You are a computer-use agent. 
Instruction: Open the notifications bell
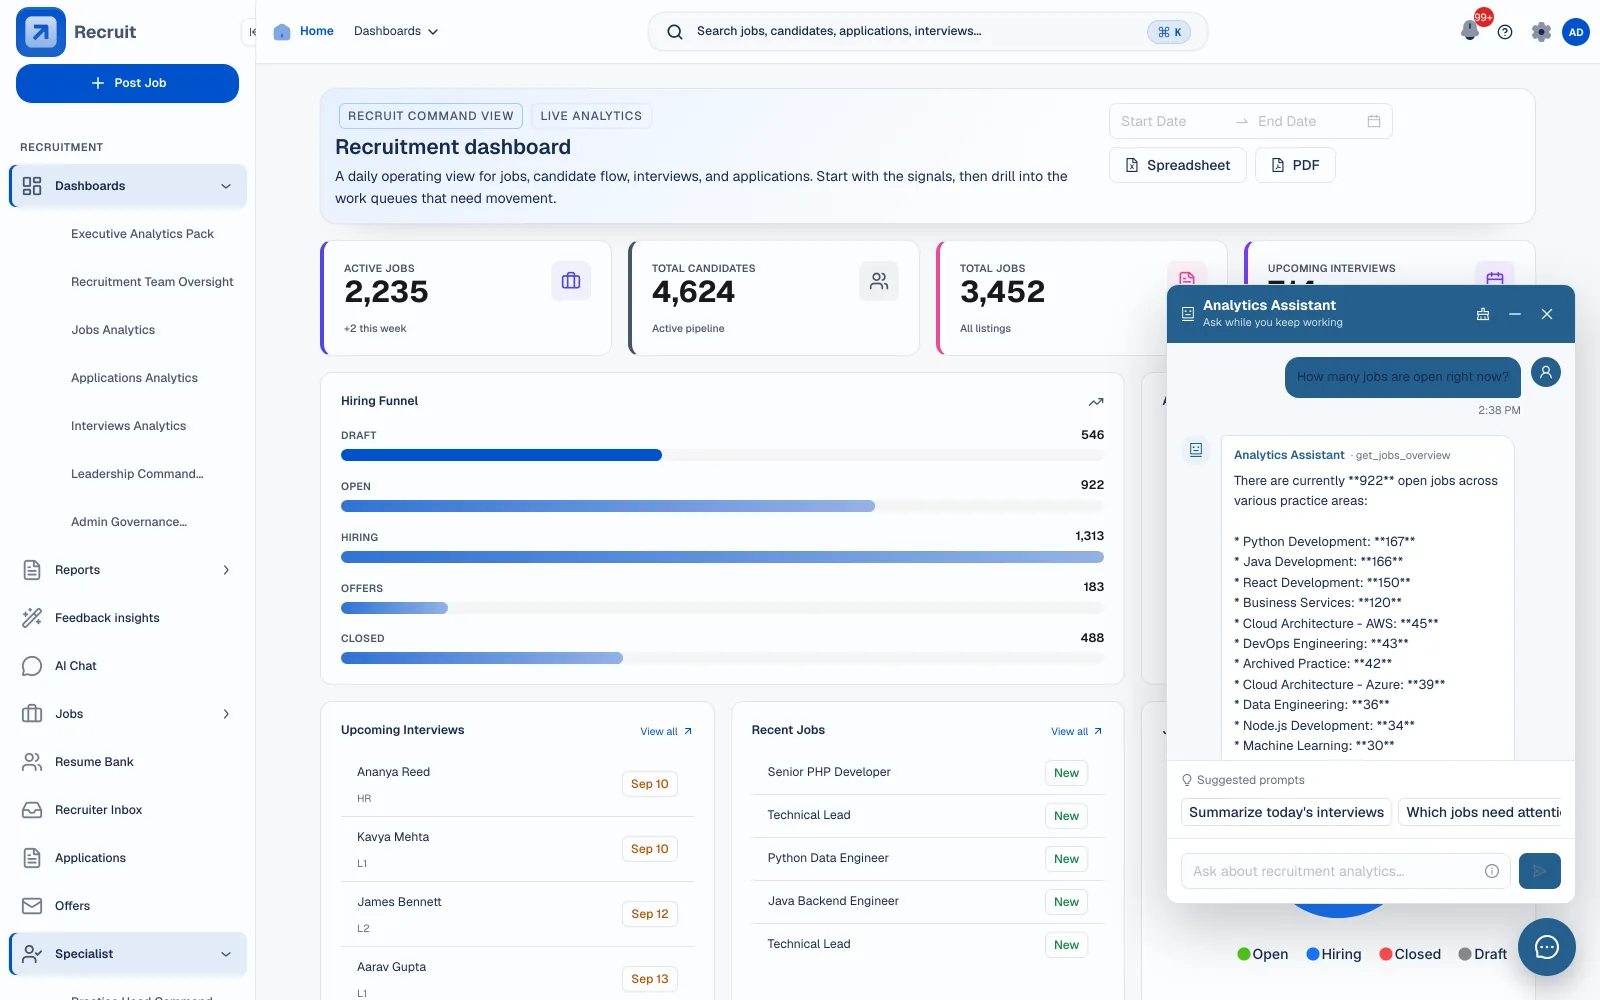[1470, 31]
